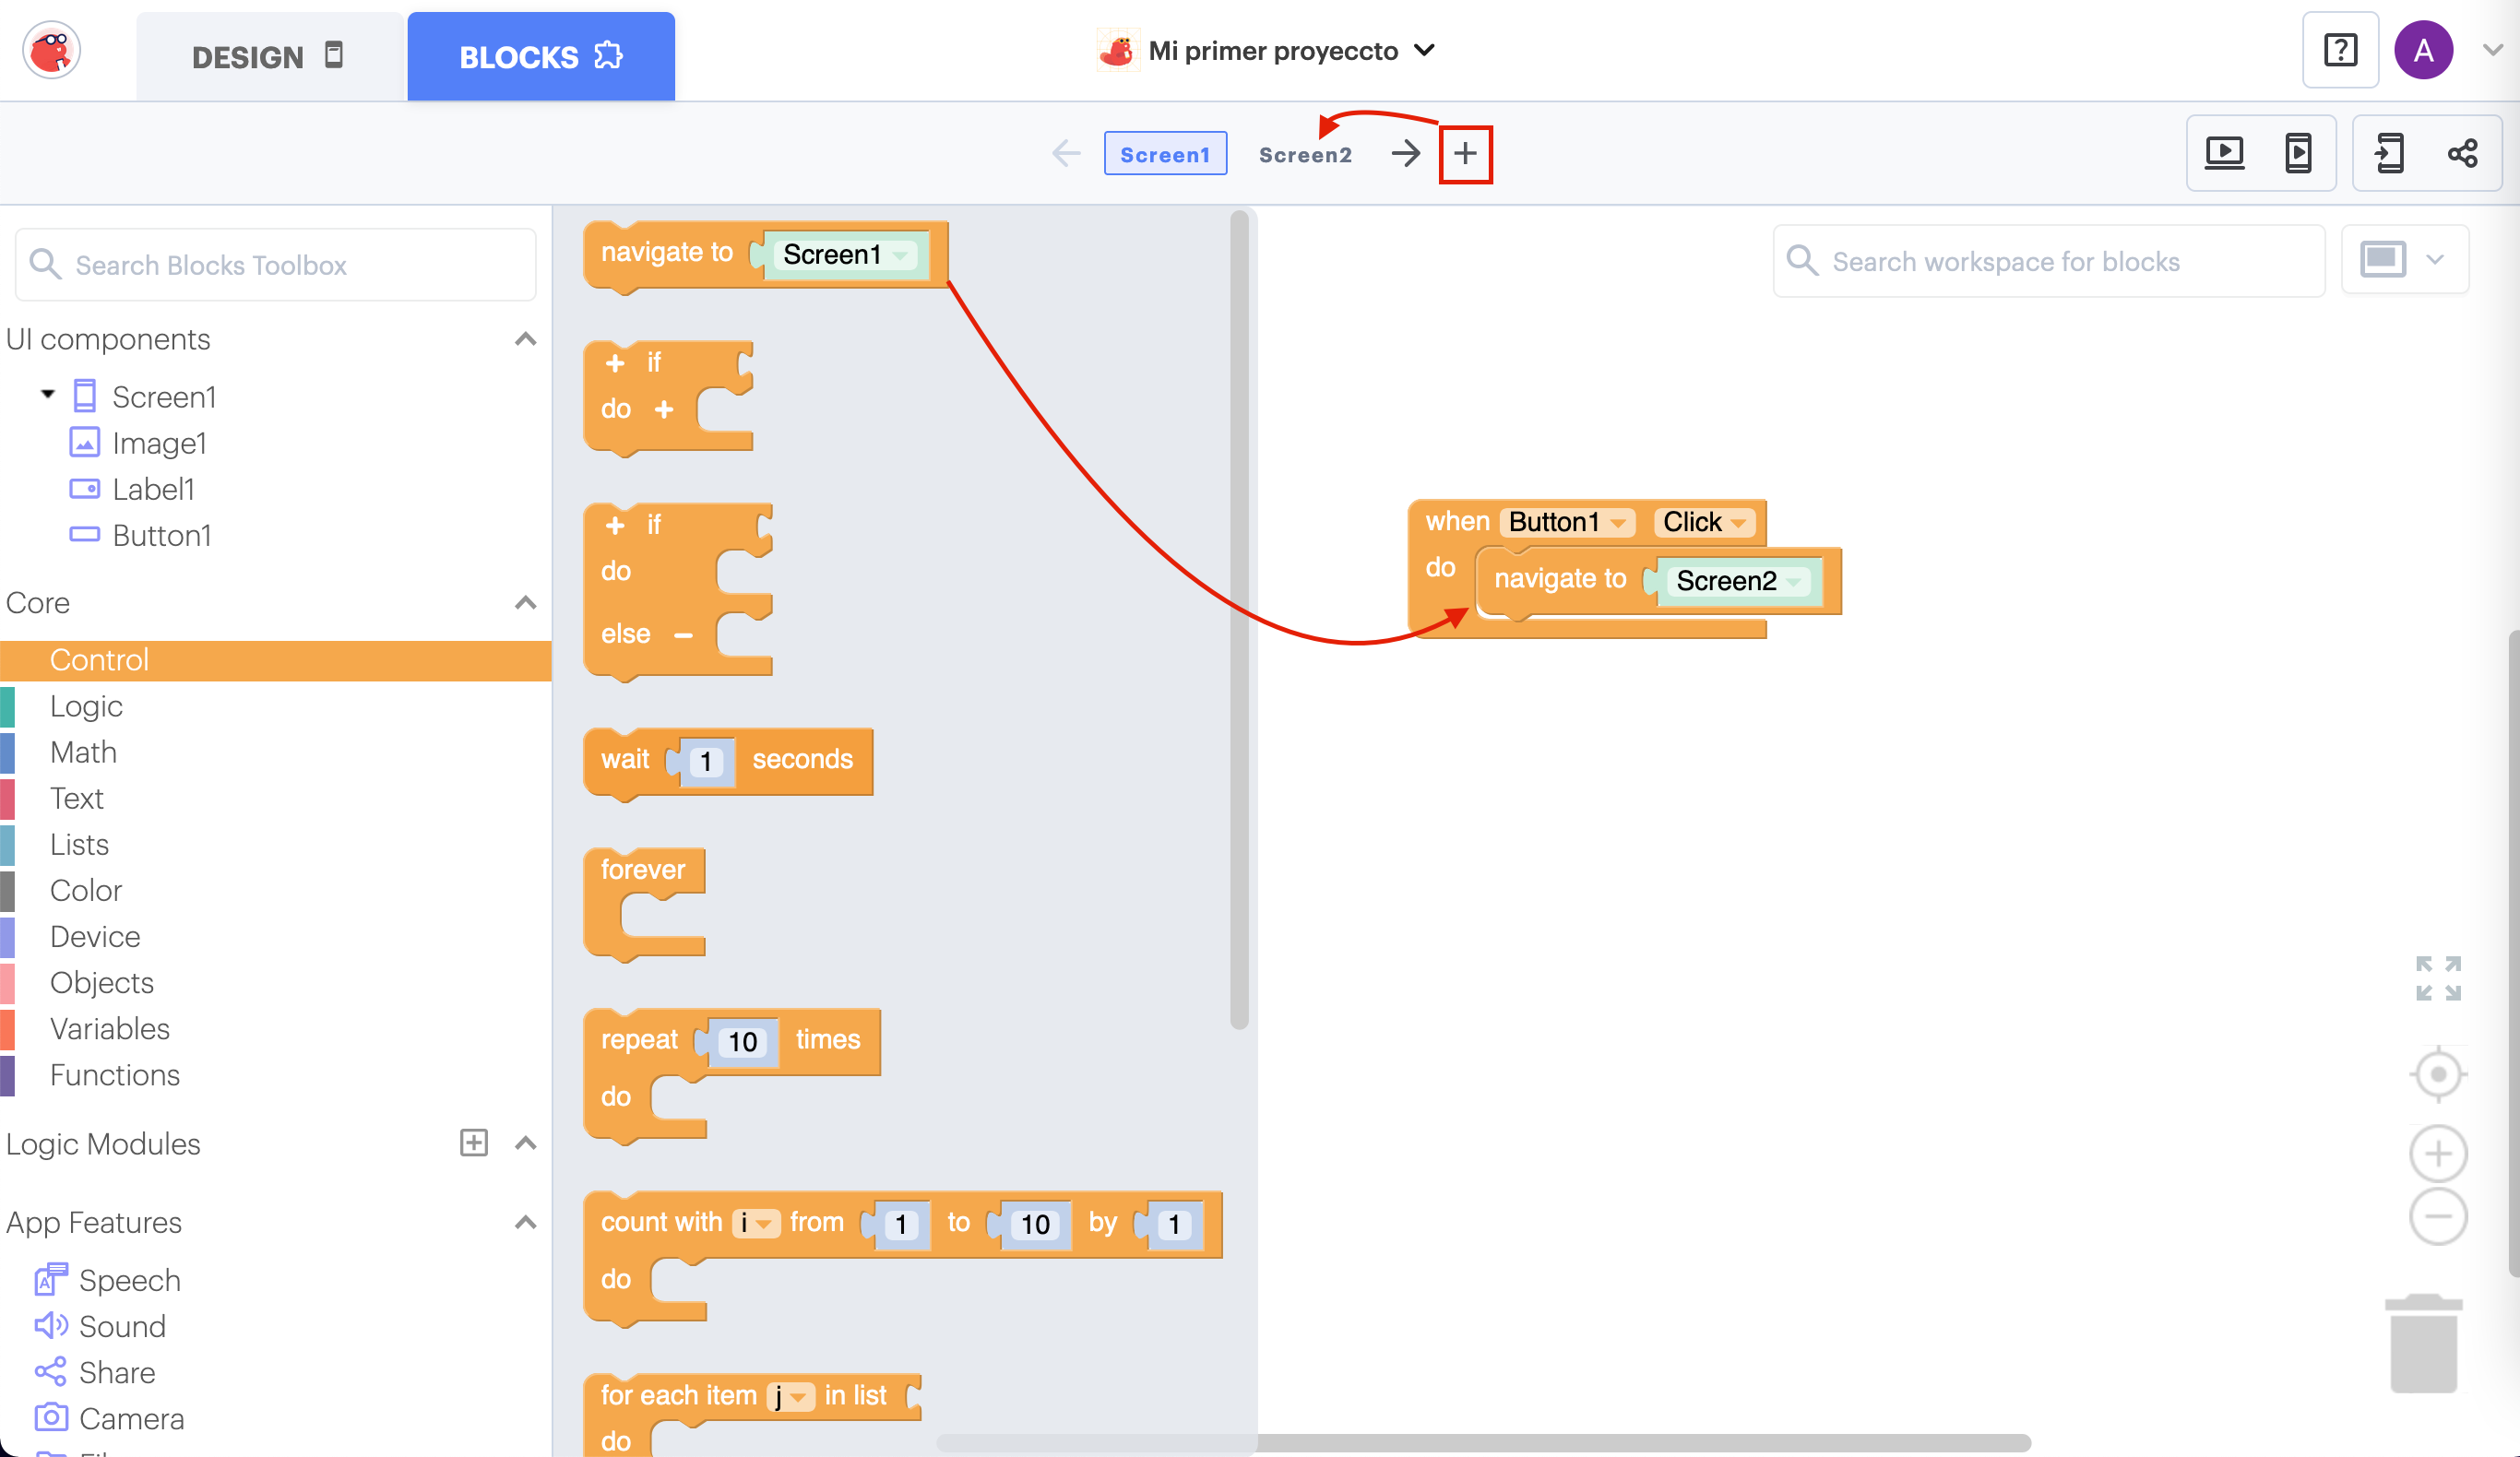Click the Search Blocks Toolbox field
This screenshot has width=2520, height=1457.
coord(276,265)
